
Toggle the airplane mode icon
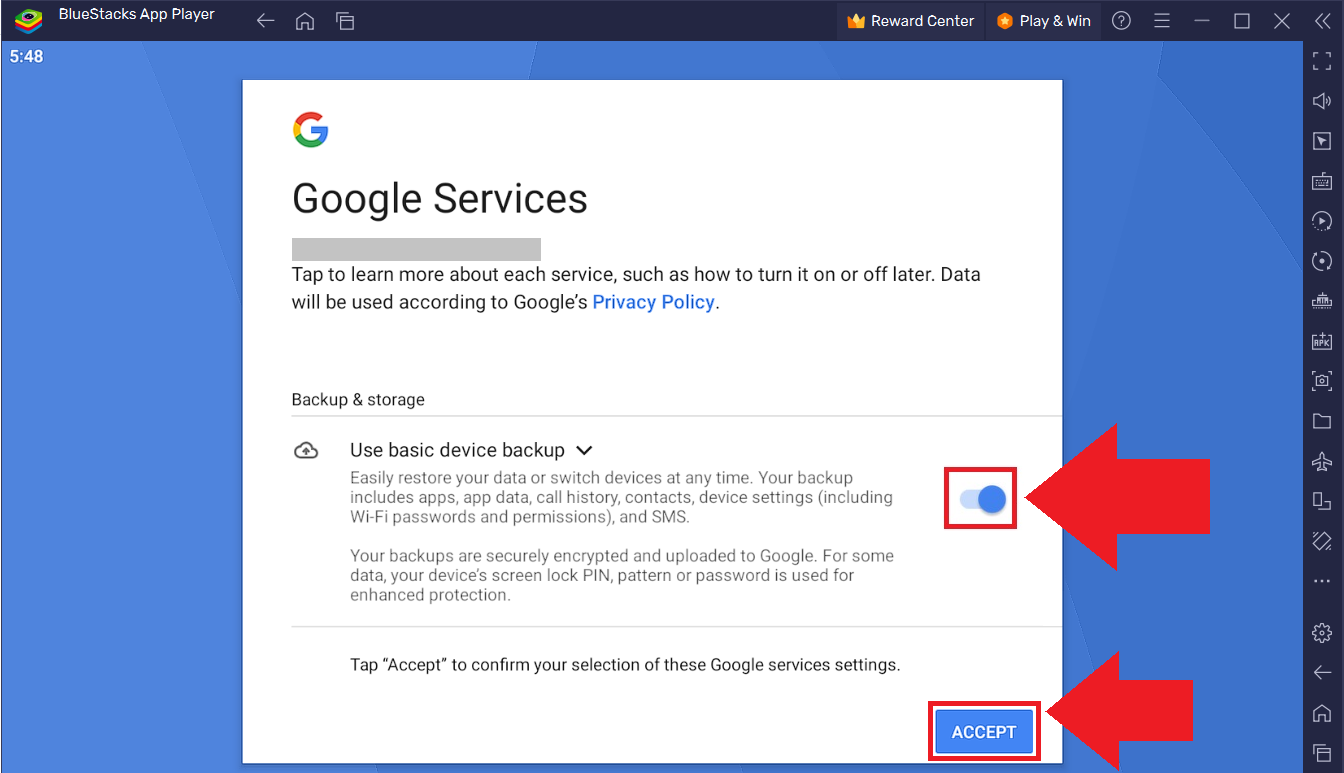coord(1322,461)
